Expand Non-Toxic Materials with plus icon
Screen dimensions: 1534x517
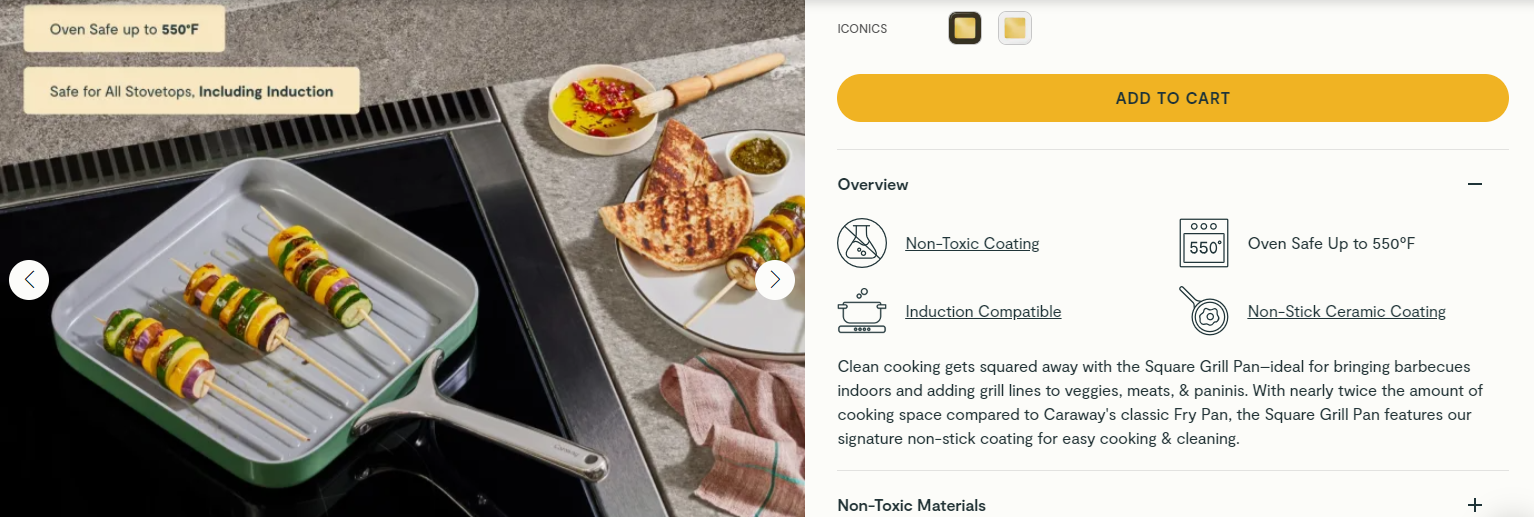[x=1474, y=505]
